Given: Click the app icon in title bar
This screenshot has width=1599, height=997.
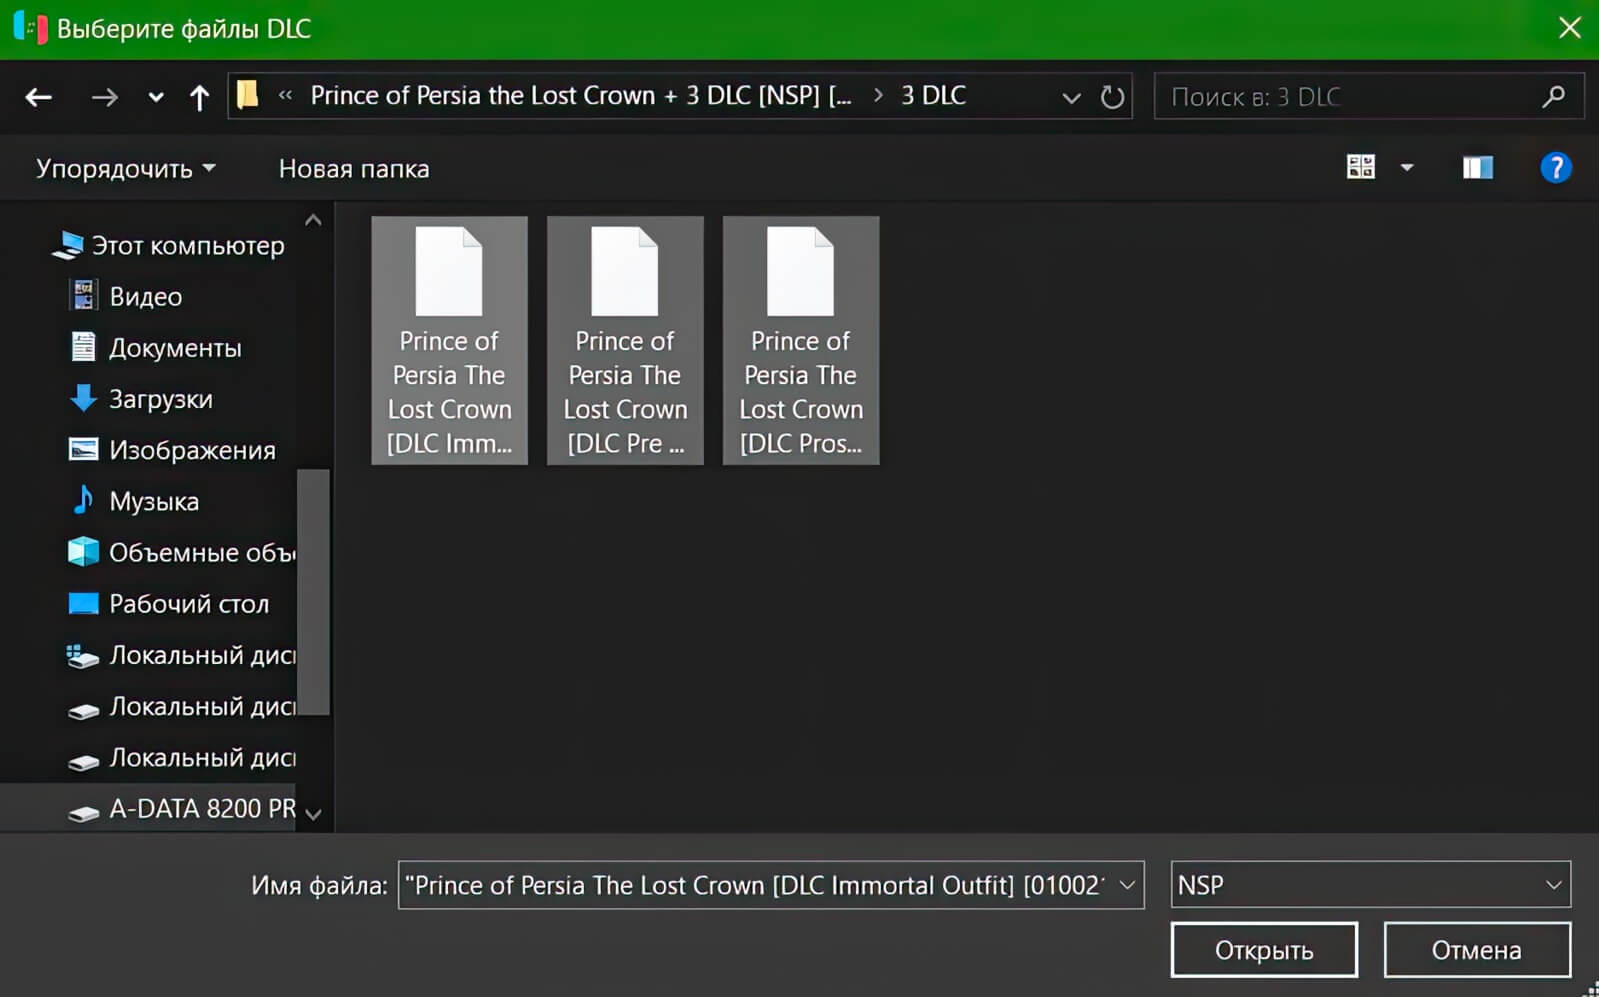Looking at the screenshot, I should pyautogui.click(x=30, y=28).
